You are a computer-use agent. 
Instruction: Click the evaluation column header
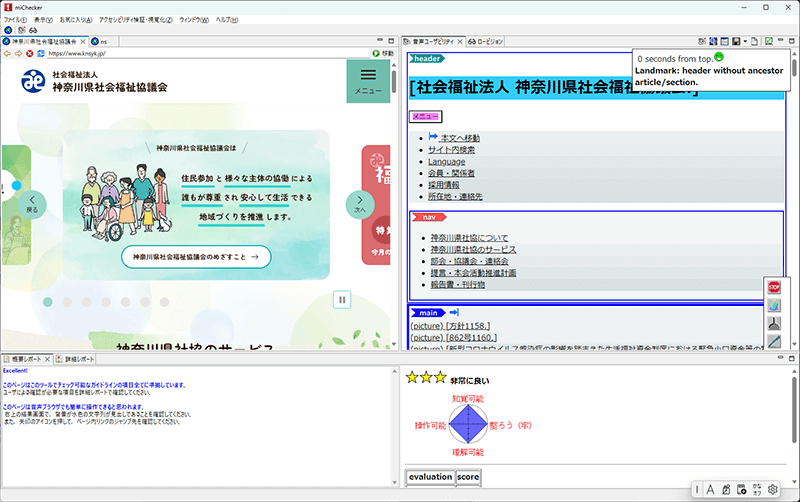tap(430, 477)
